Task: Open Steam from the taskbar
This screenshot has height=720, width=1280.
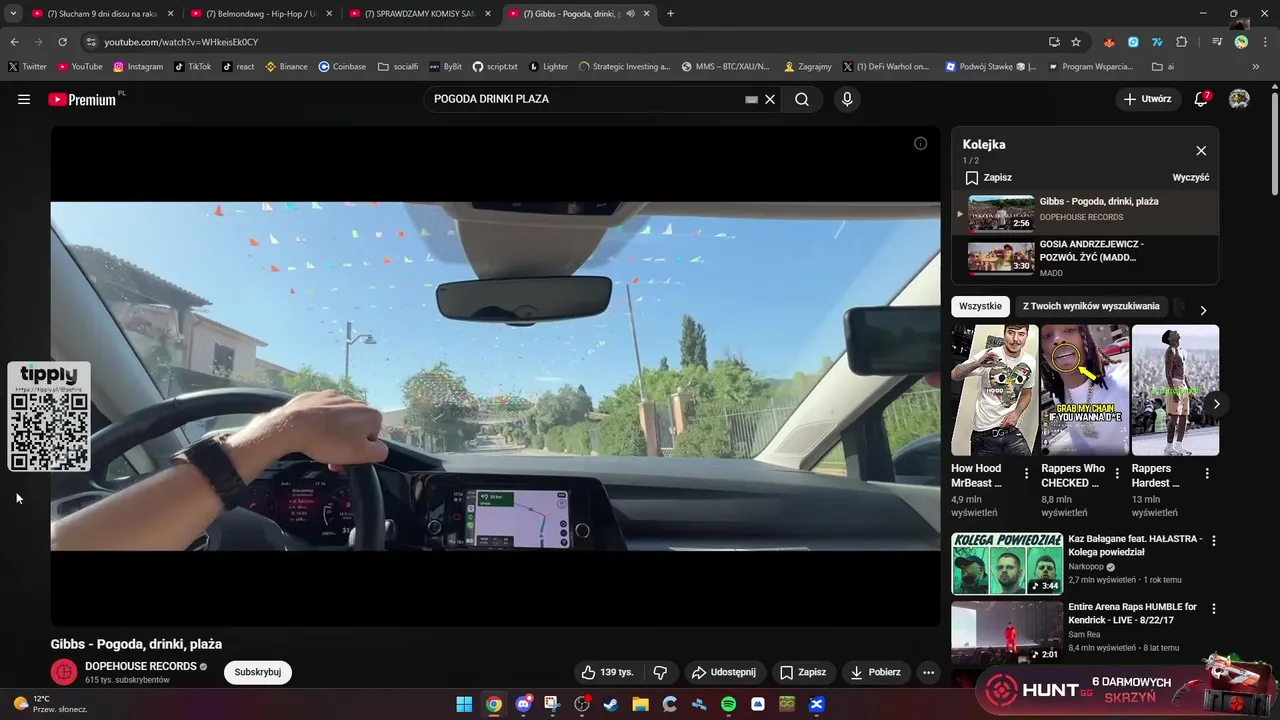Action: 611,704
